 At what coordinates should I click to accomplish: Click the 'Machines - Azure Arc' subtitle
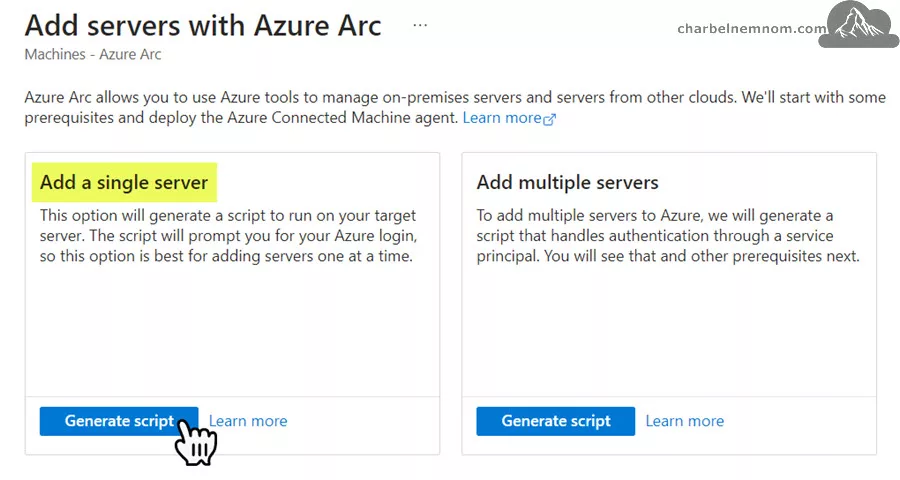click(x=93, y=55)
